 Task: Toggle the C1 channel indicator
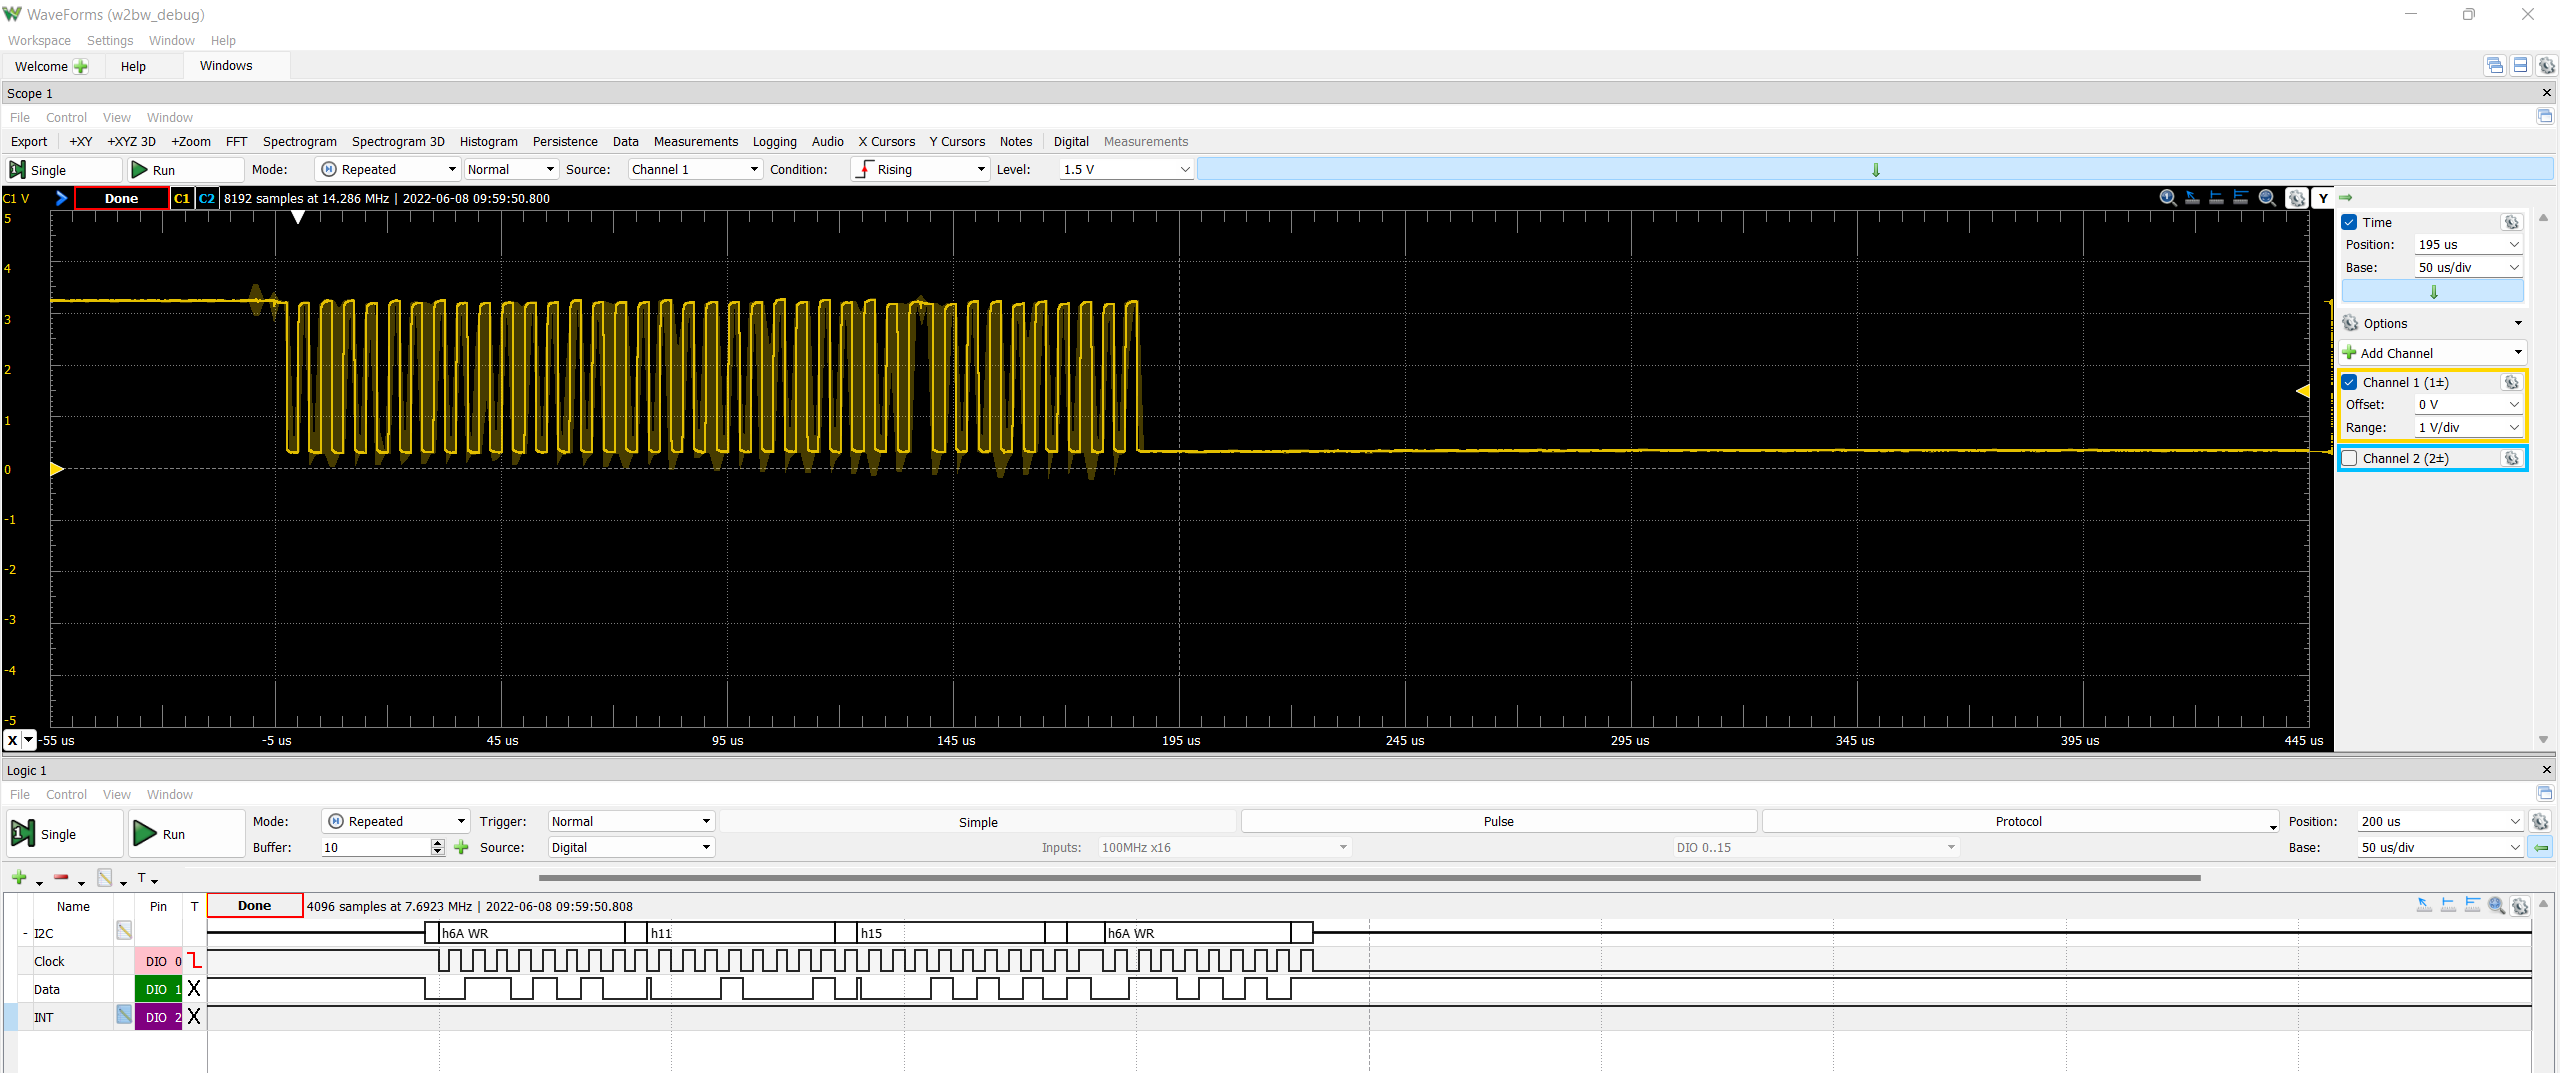point(181,198)
